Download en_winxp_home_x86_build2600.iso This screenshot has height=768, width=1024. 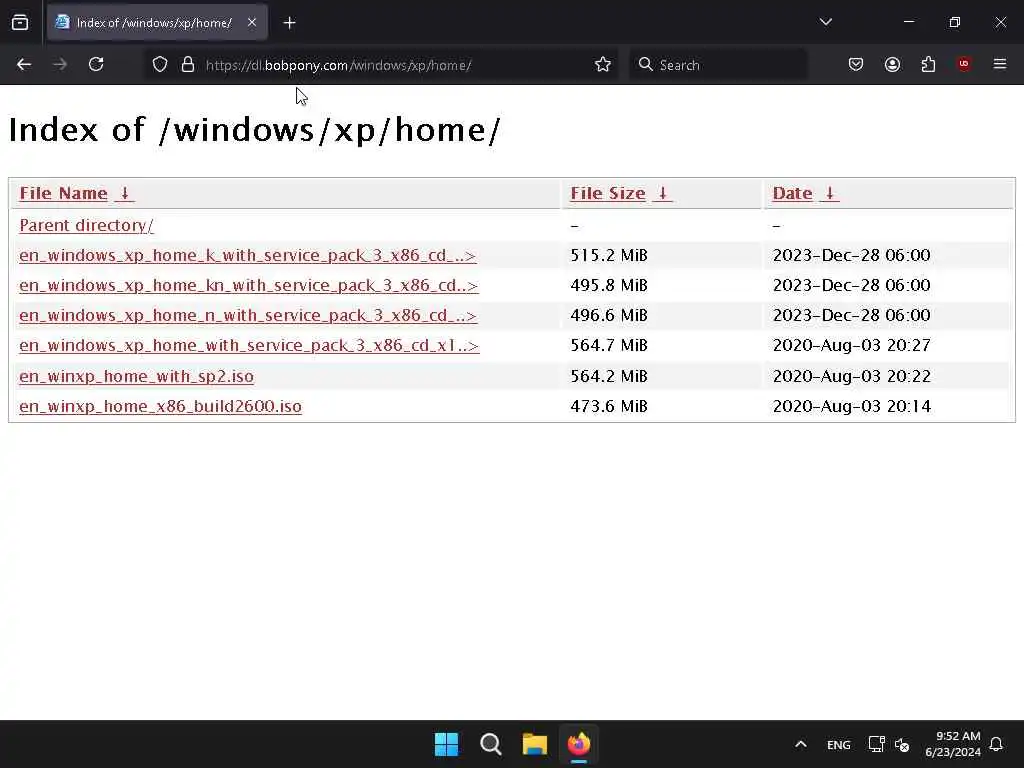[x=161, y=406]
